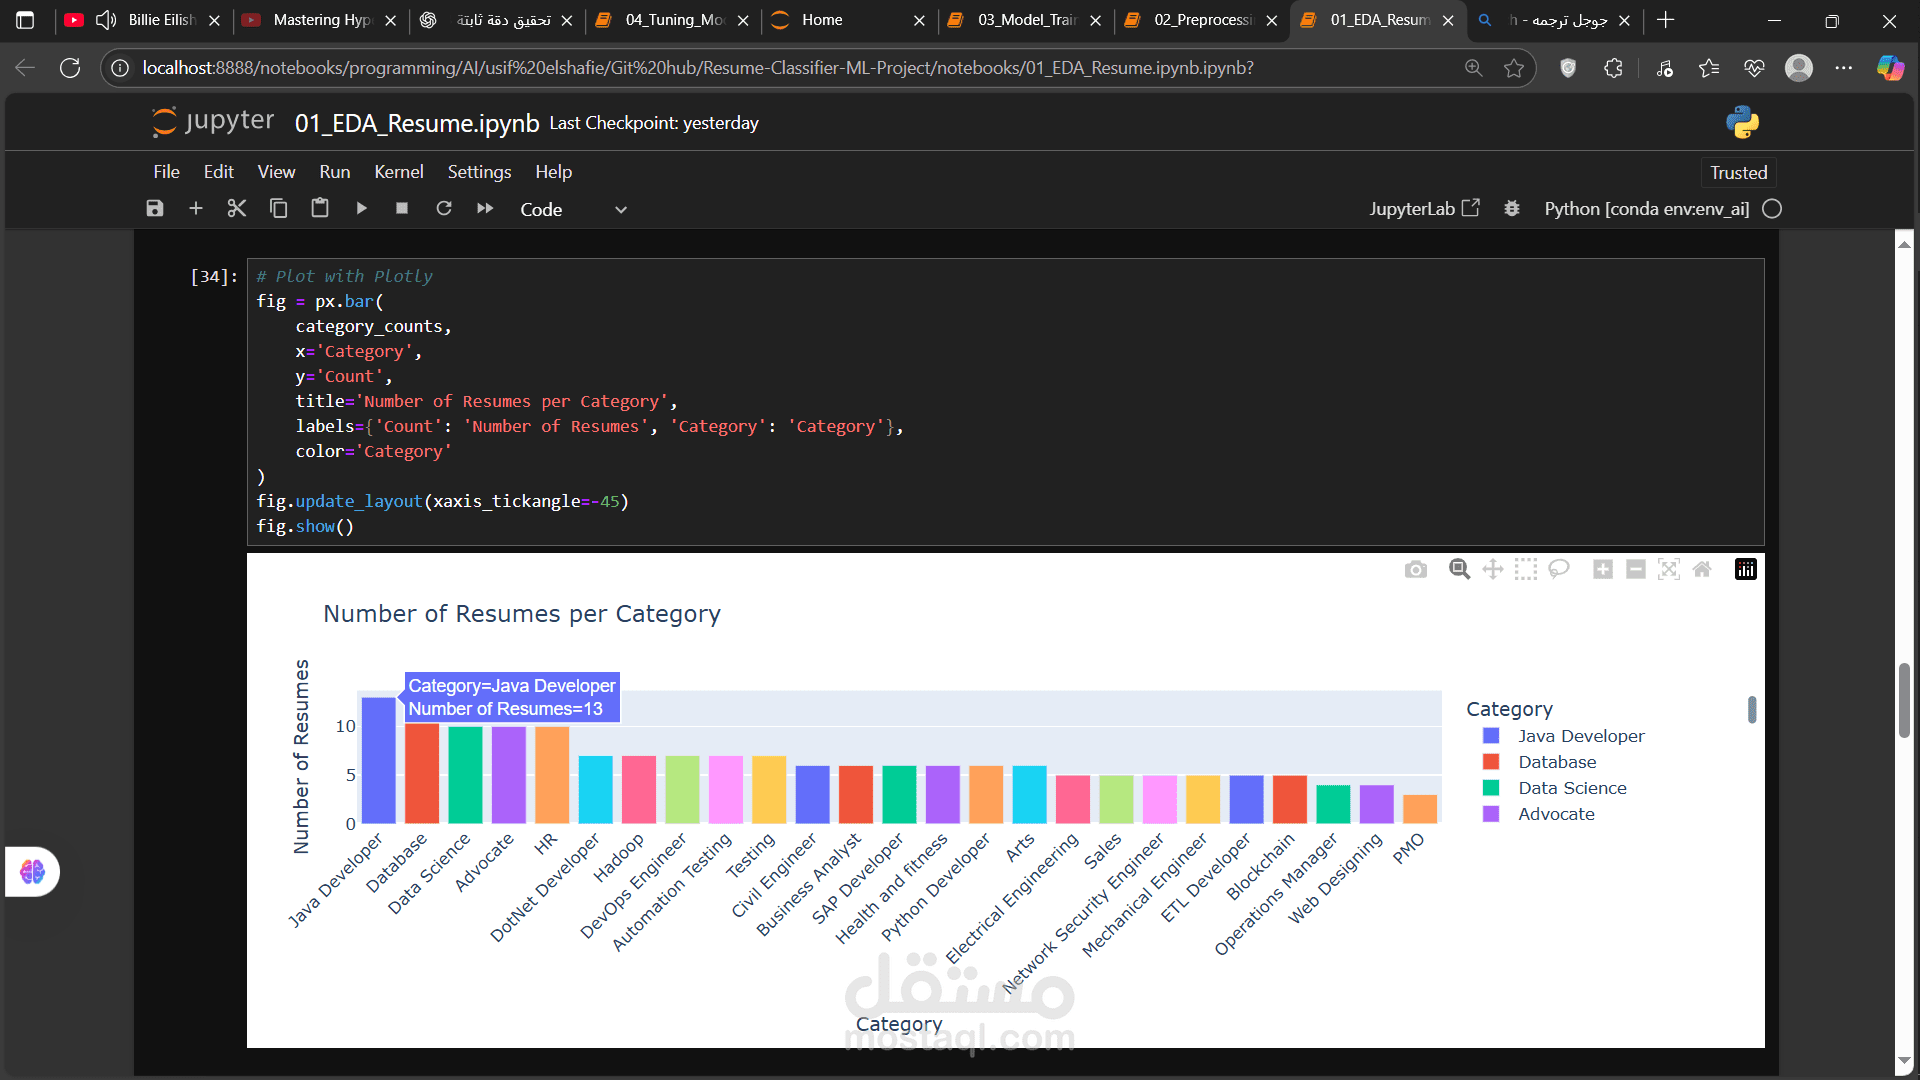1920x1080 pixels.
Task: Toggle Java Developer trace in the legend
Action: 1580,736
